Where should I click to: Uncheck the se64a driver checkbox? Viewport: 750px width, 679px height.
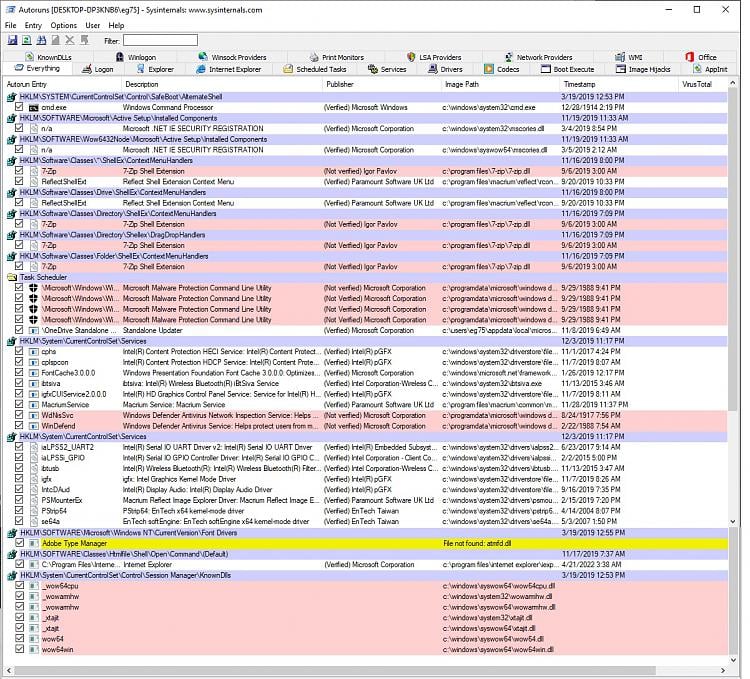click(x=19, y=521)
